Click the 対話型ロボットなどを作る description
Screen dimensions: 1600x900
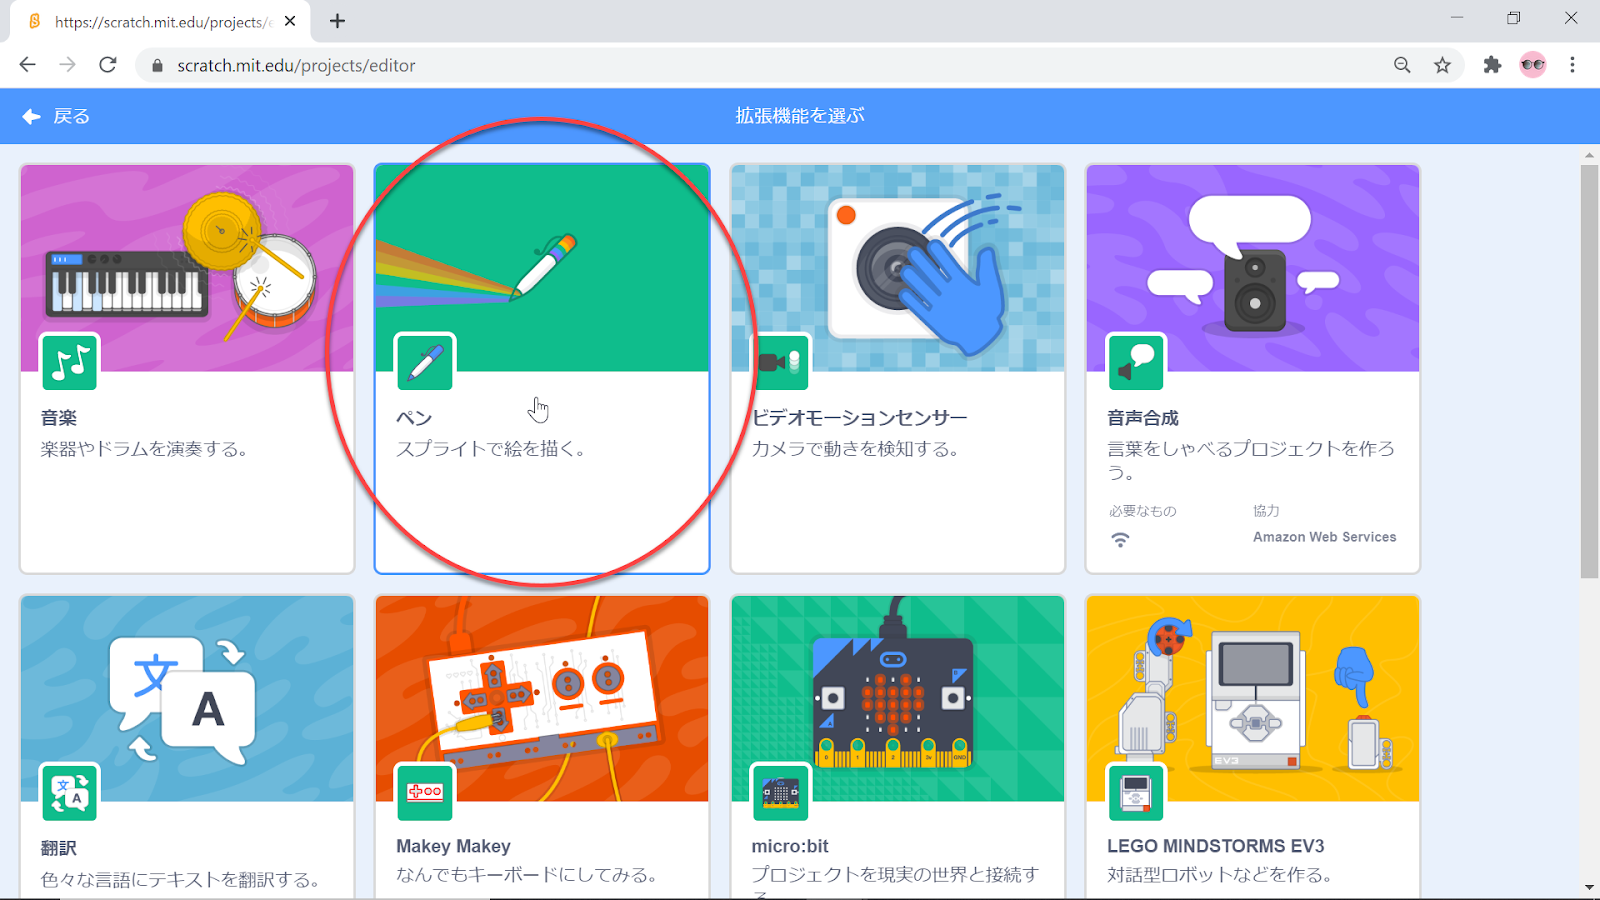[x=1220, y=875]
